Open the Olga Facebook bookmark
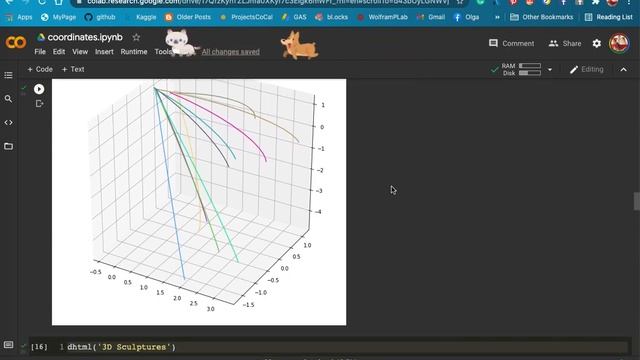640x360 pixels. (x=467, y=17)
